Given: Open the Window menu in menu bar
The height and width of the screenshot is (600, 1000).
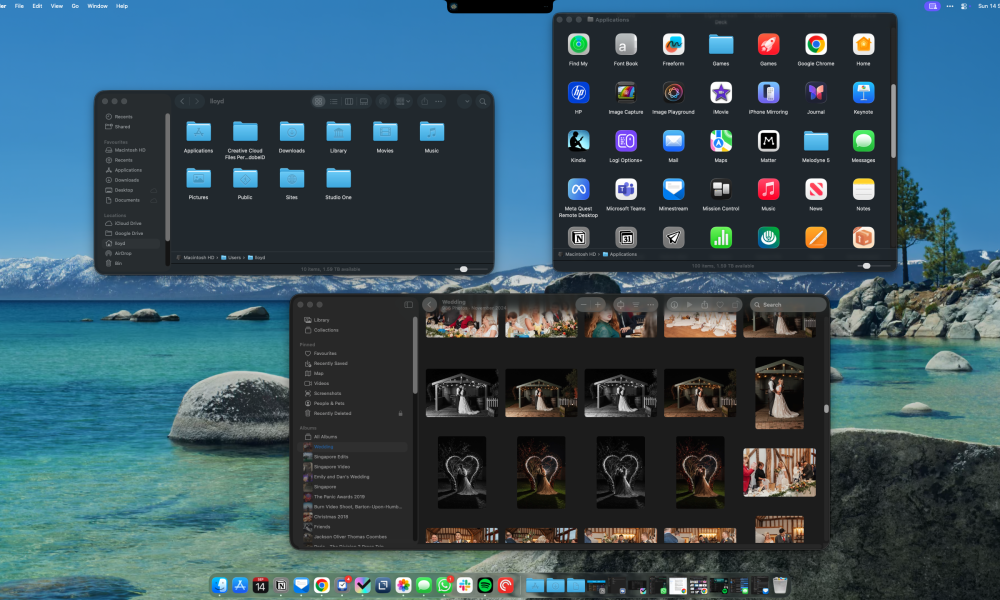Looking at the screenshot, I should pyautogui.click(x=97, y=6).
